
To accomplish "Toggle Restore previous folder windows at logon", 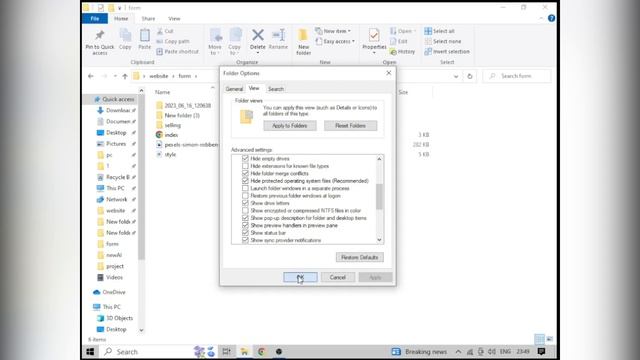I will coord(245,196).
